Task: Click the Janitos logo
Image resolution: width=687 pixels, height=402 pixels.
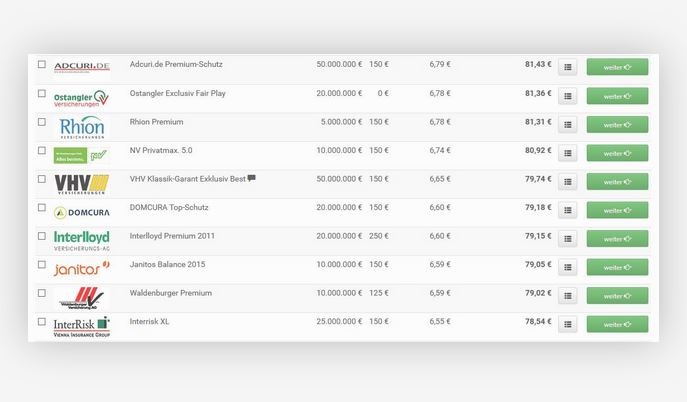Action: pyautogui.click(x=81, y=268)
